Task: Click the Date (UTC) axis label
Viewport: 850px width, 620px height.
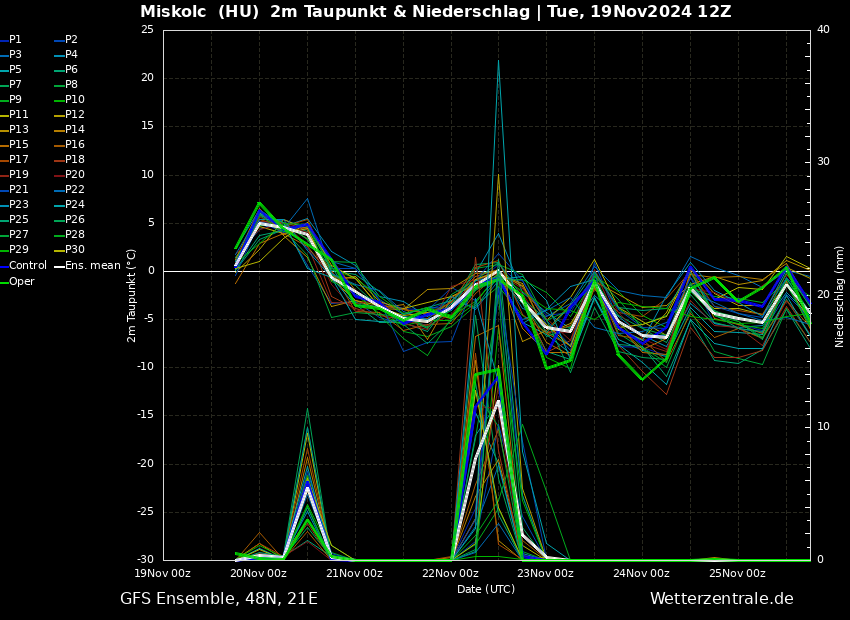Action: [486, 590]
